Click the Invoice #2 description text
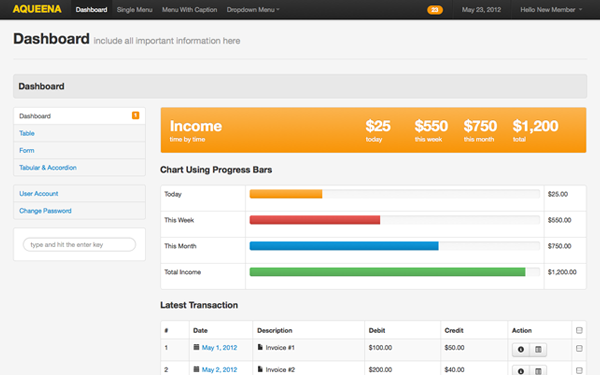 [280, 370]
